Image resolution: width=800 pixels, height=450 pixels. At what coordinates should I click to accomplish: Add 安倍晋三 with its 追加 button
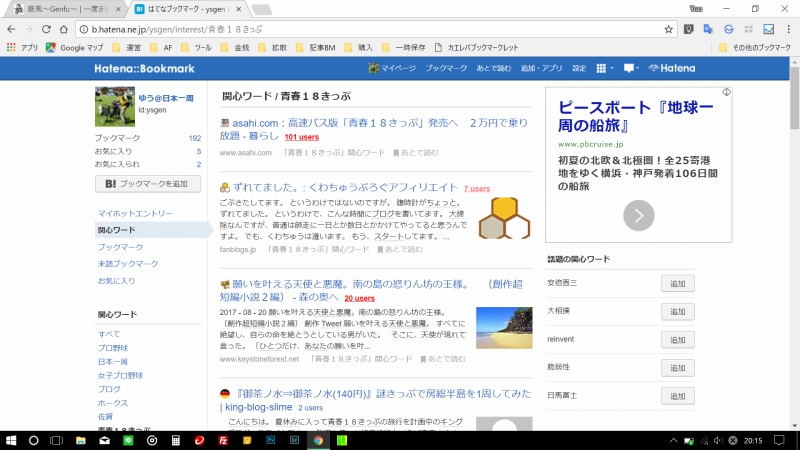[678, 284]
